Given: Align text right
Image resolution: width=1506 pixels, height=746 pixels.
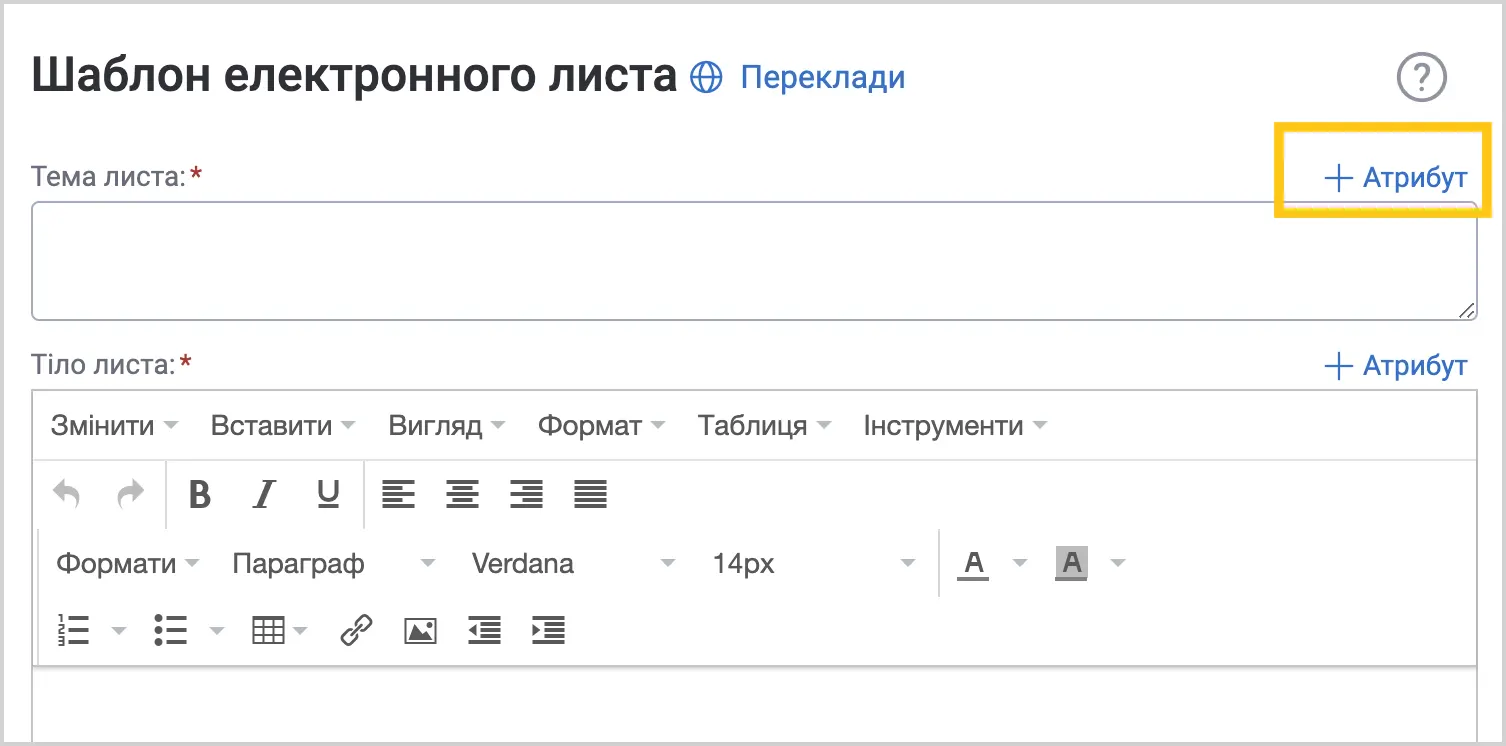Looking at the screenshot, I should (x=526, y=494).
